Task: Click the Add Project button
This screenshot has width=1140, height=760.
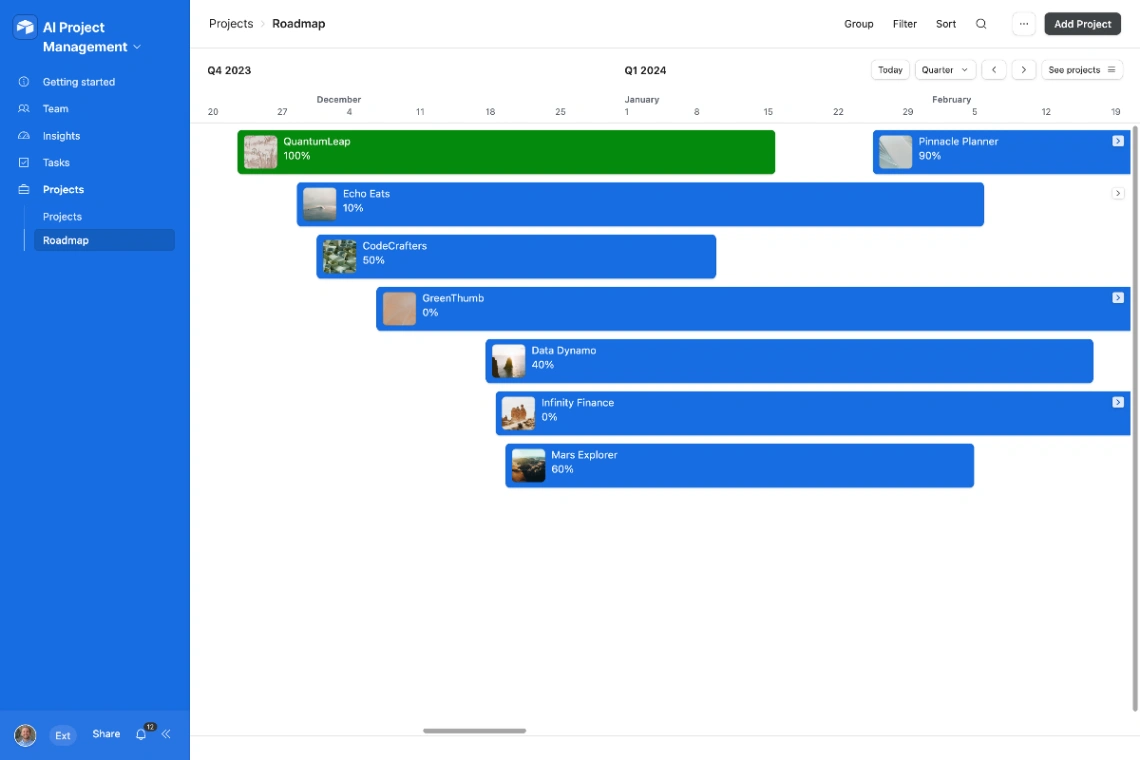Action: (x=1082, y=23)
